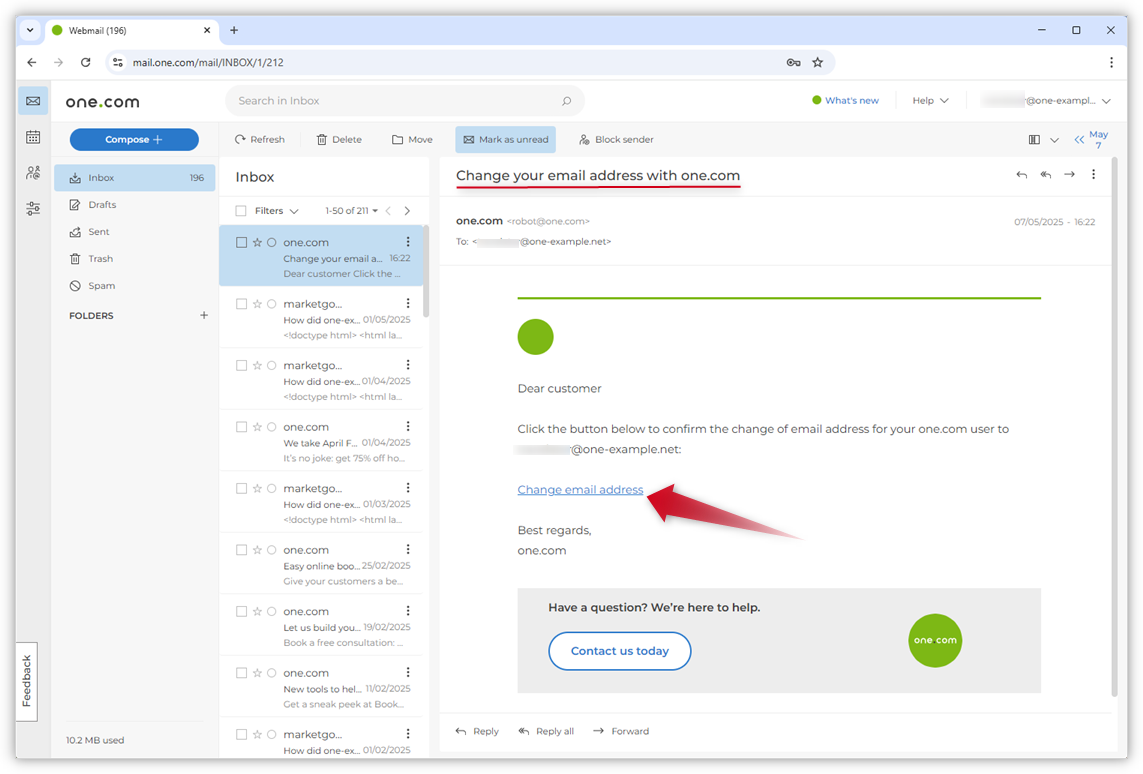Click the Forward arrow icon in message header
Image resolution: width=1143 pixels, height=774 pixels.
click(1069, 175)
